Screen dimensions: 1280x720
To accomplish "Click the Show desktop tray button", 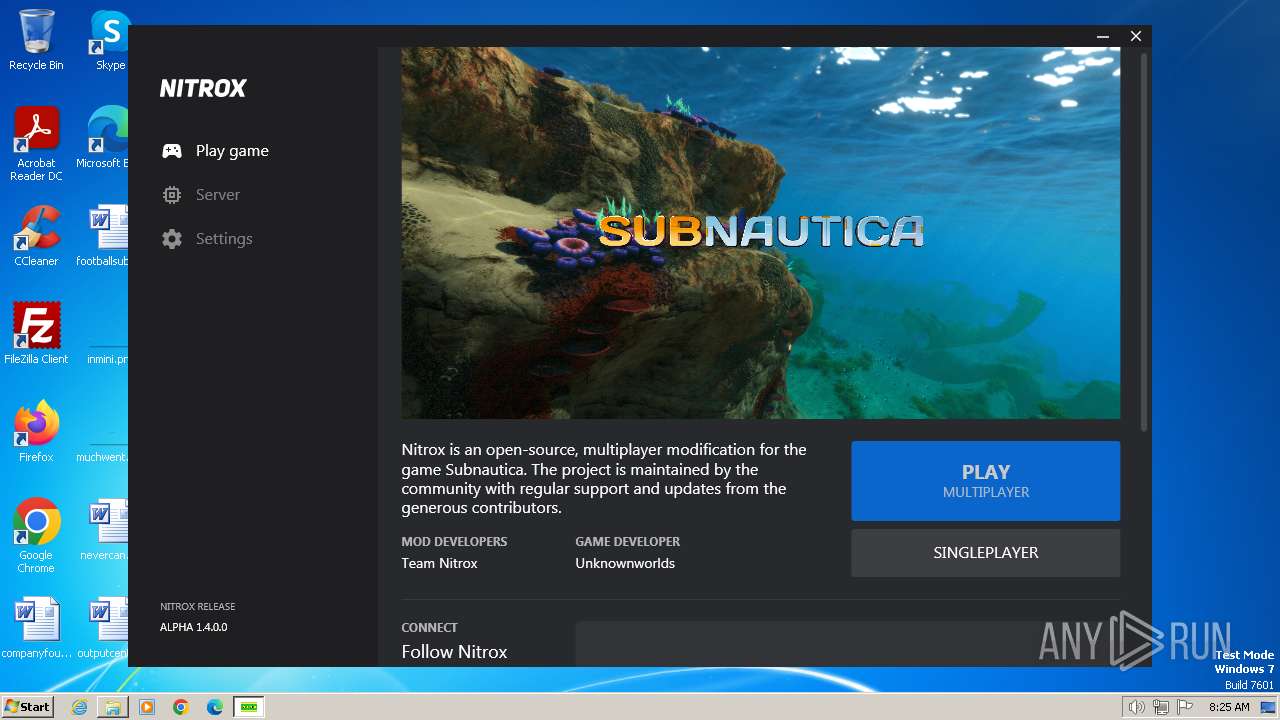I will coord(1268,707).
